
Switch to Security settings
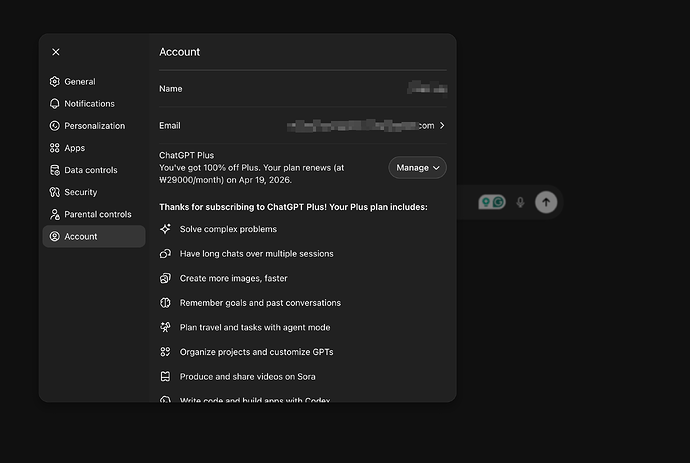80,192
